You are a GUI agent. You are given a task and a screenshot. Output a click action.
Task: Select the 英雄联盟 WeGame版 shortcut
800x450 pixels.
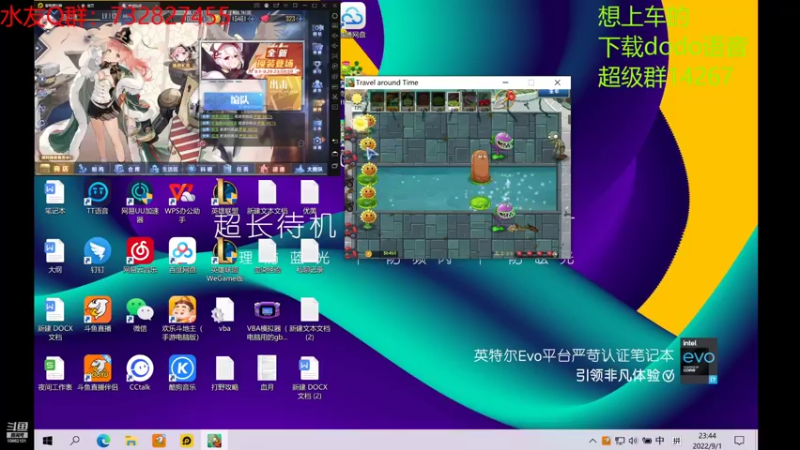point(224,259)
